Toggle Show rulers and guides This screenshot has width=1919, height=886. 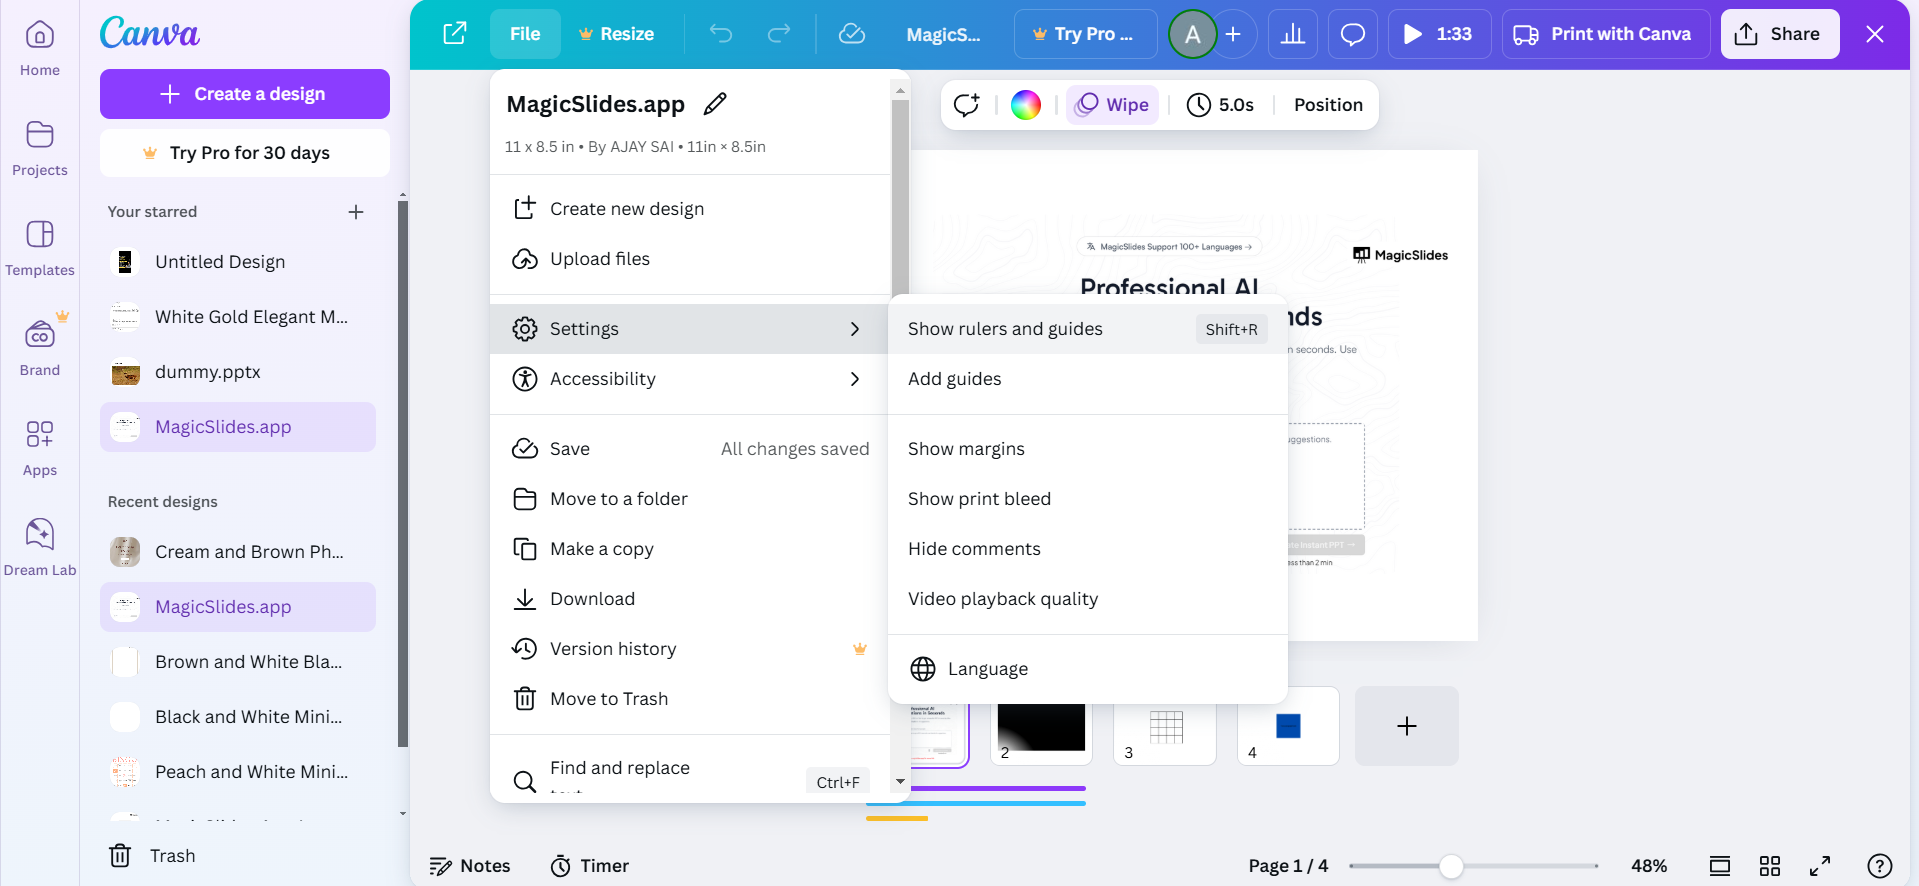pyautogui.click(x=1088, y=329)
